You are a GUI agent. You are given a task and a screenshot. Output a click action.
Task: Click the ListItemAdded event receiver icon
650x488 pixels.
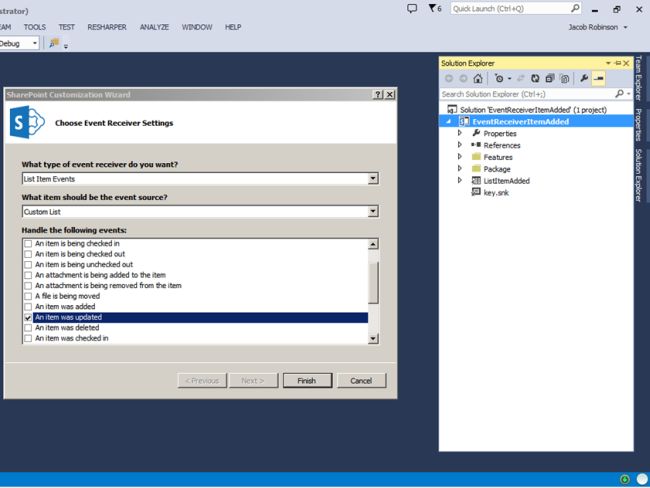476,180
